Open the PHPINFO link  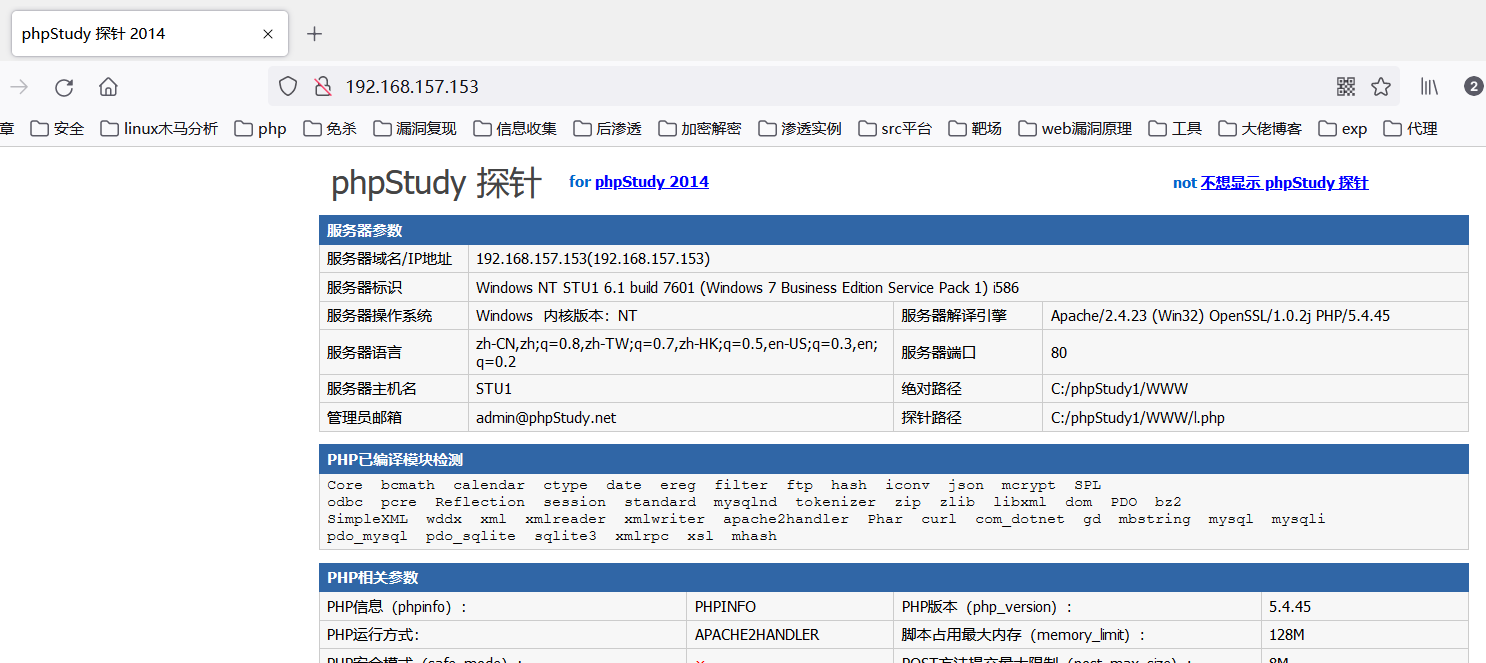(x=725, y=607)
